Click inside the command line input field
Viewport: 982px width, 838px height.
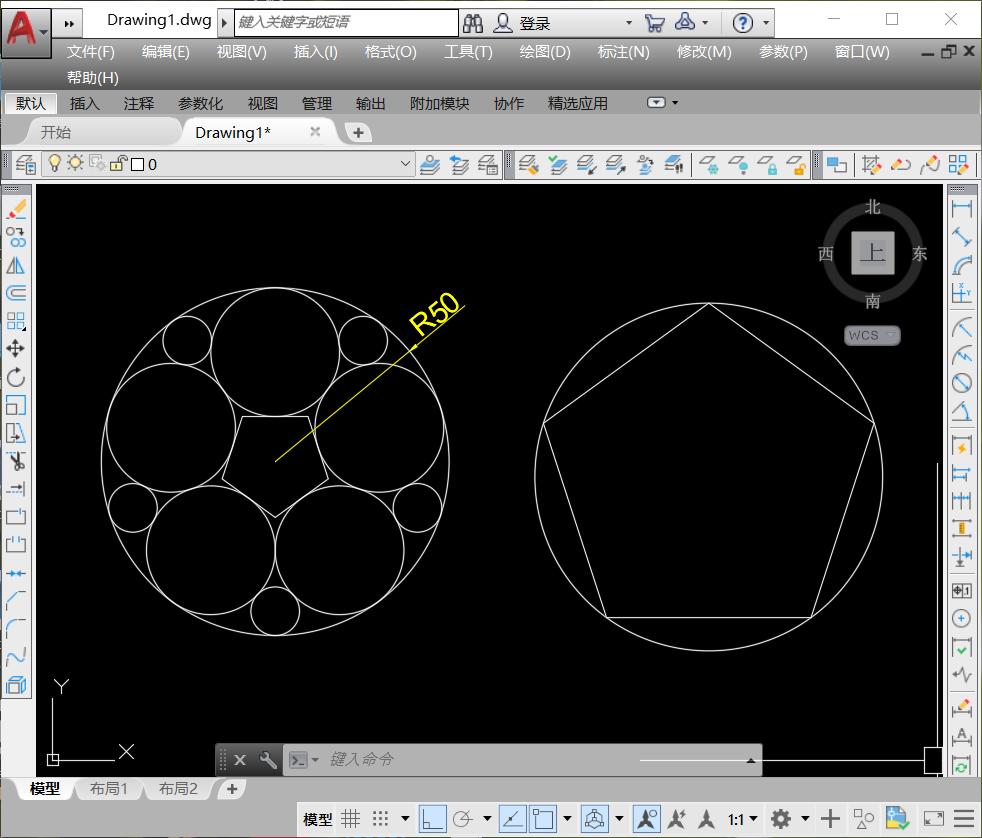pyautogui.click(x=450, y=760)
